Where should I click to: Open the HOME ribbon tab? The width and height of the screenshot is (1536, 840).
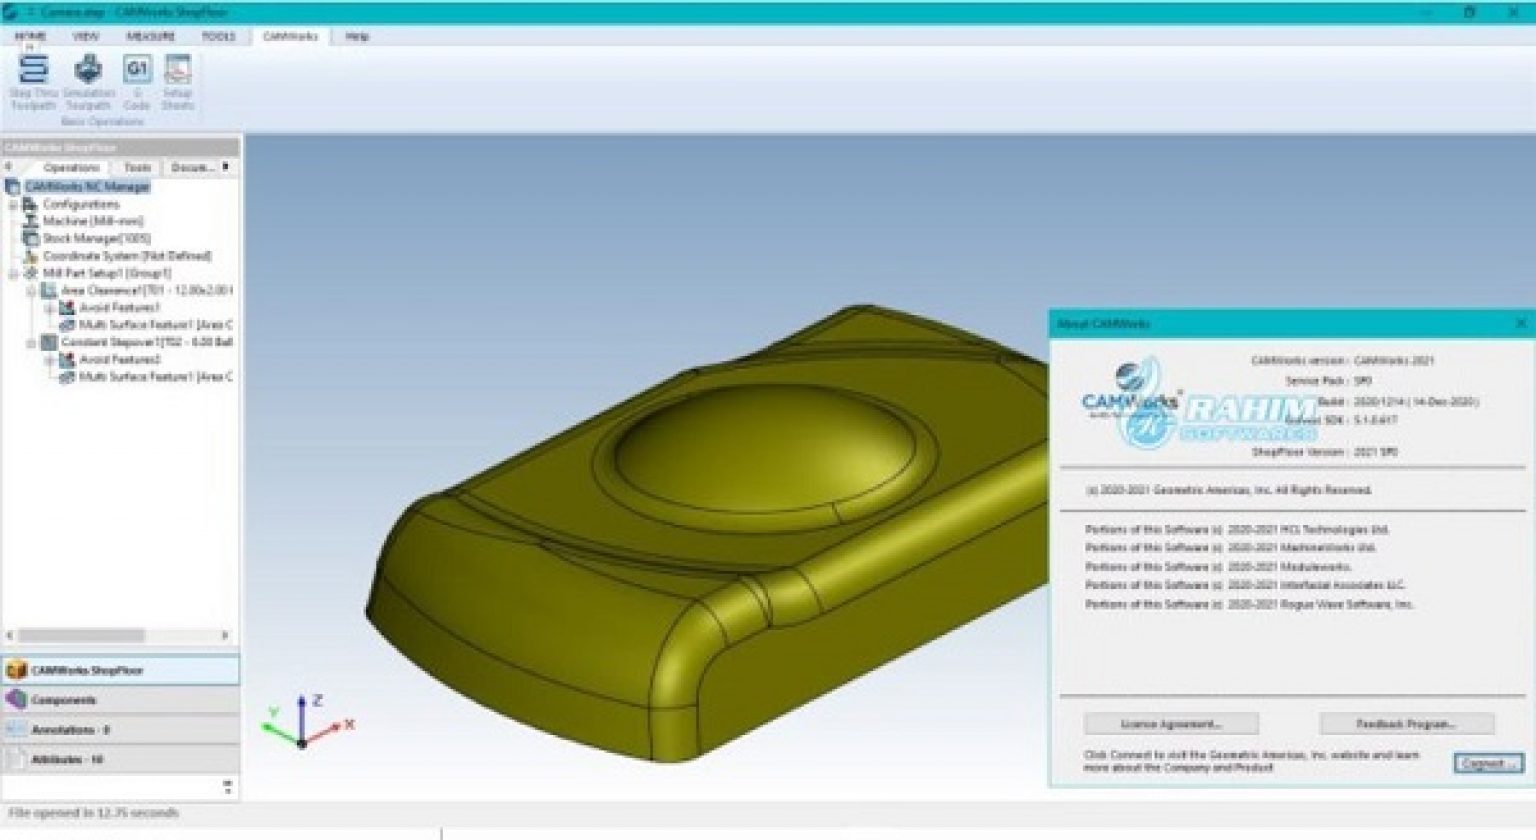[30, 36]
